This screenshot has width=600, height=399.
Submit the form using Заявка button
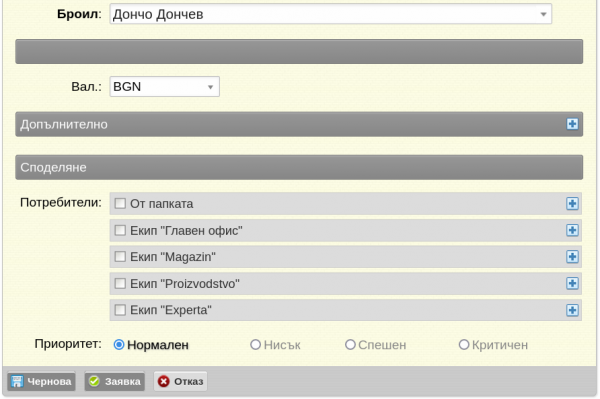coord(114,381)
